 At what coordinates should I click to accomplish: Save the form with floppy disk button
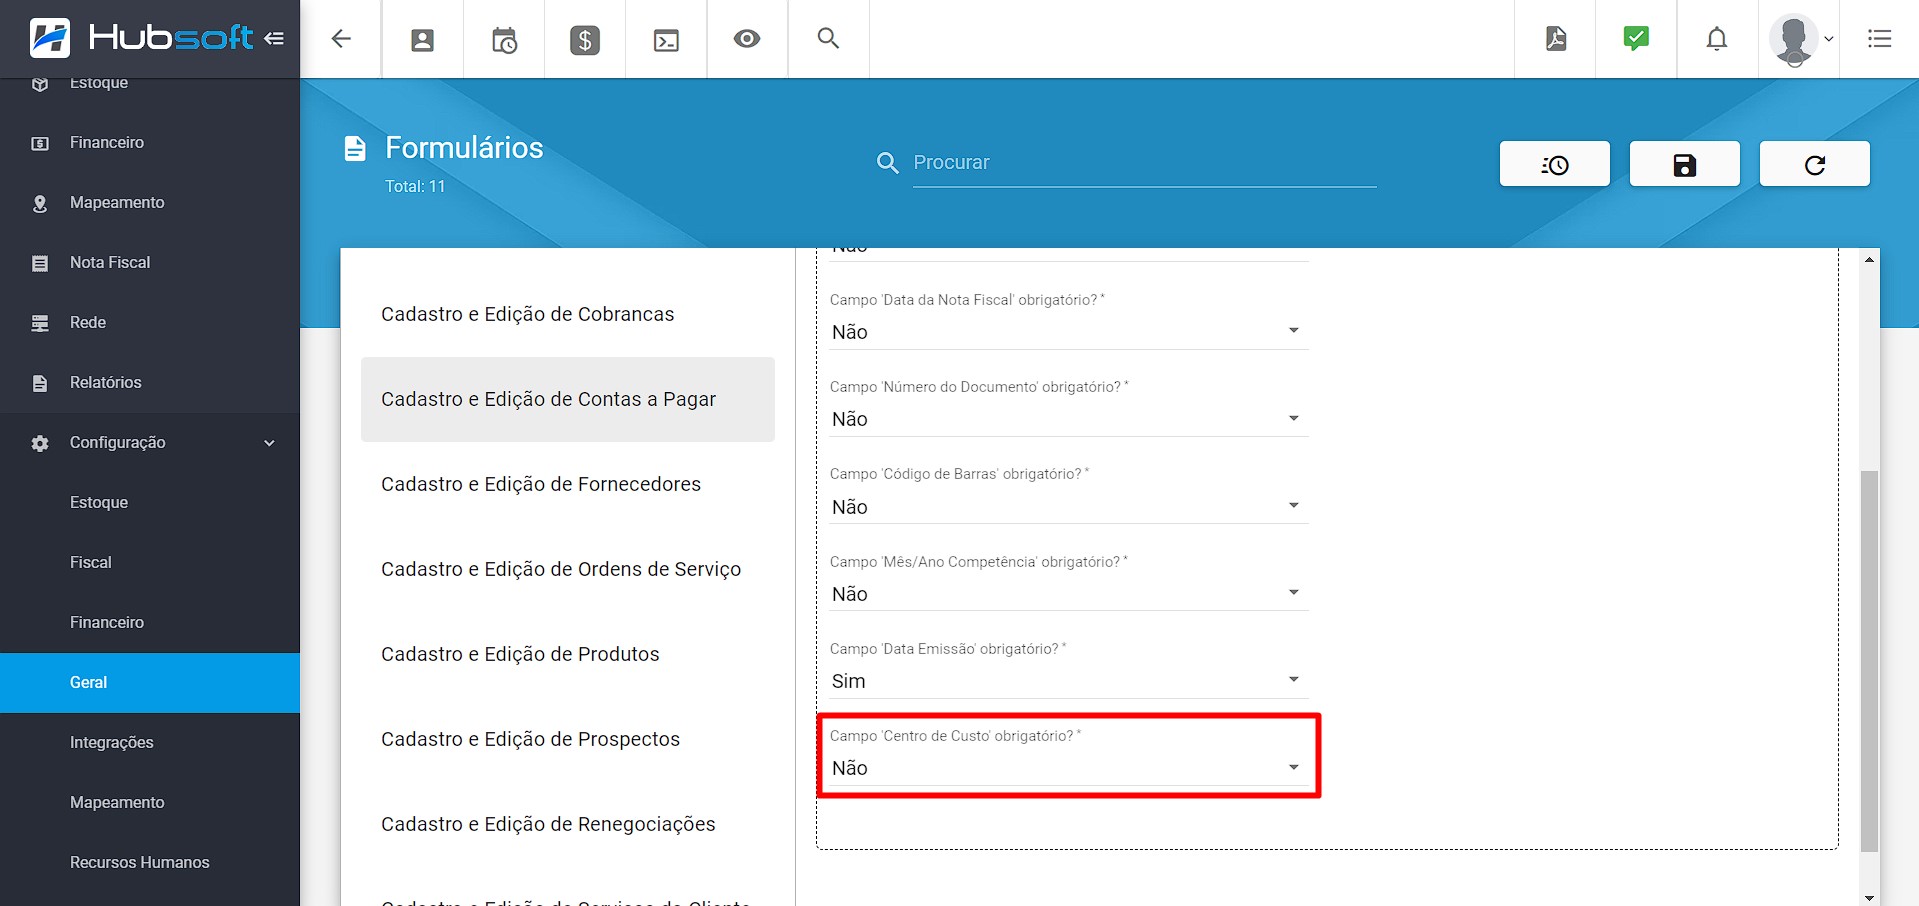point(1685,164)
